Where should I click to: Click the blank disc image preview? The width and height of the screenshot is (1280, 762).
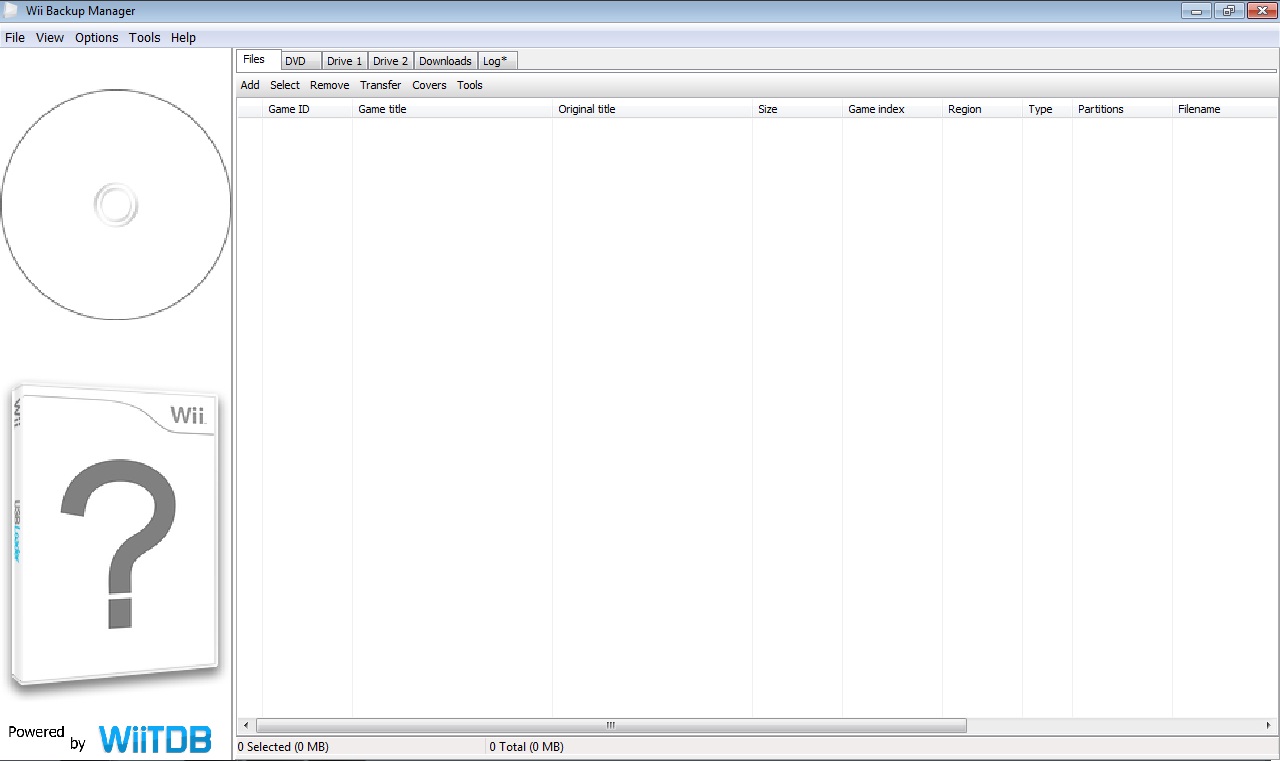pos(116,205)
